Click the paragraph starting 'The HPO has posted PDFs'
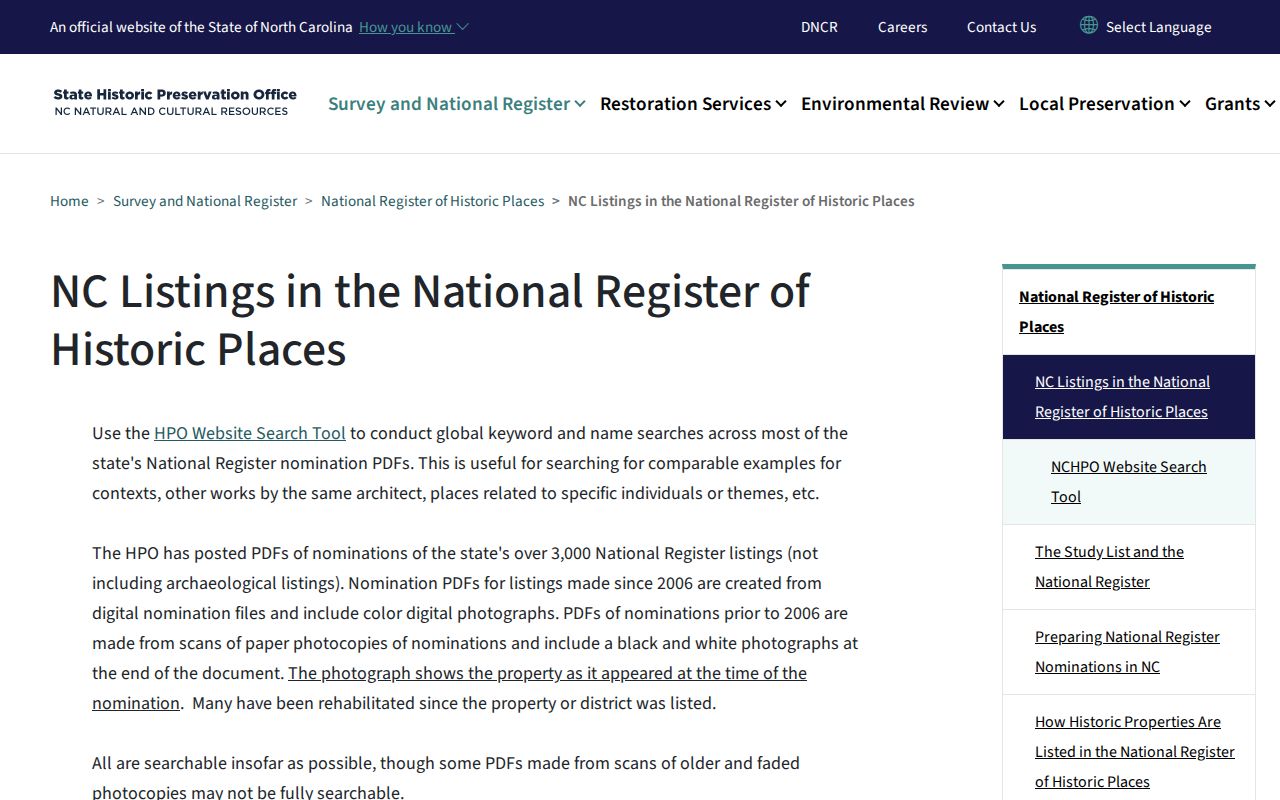Screen dimensions: 1280x800 [475, 628]
